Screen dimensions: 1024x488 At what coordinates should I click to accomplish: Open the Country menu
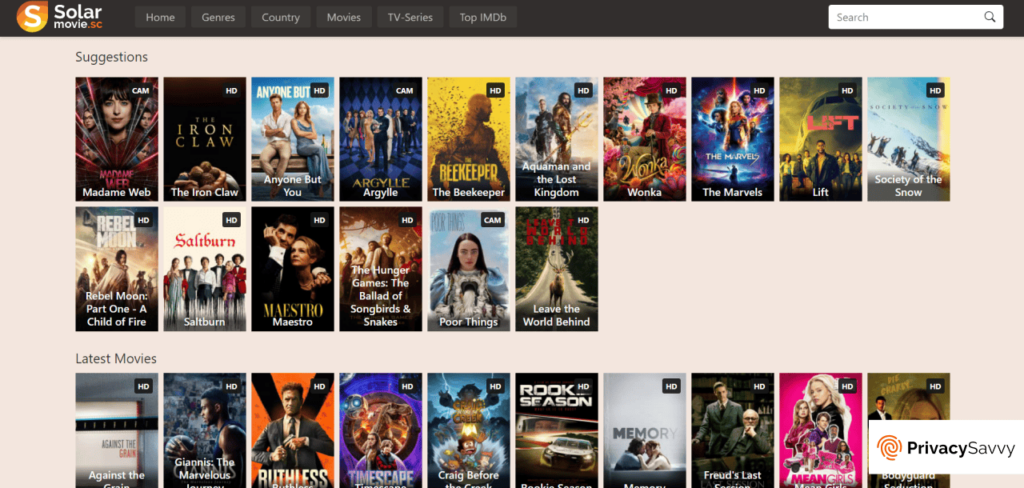[x=281, y=18]
